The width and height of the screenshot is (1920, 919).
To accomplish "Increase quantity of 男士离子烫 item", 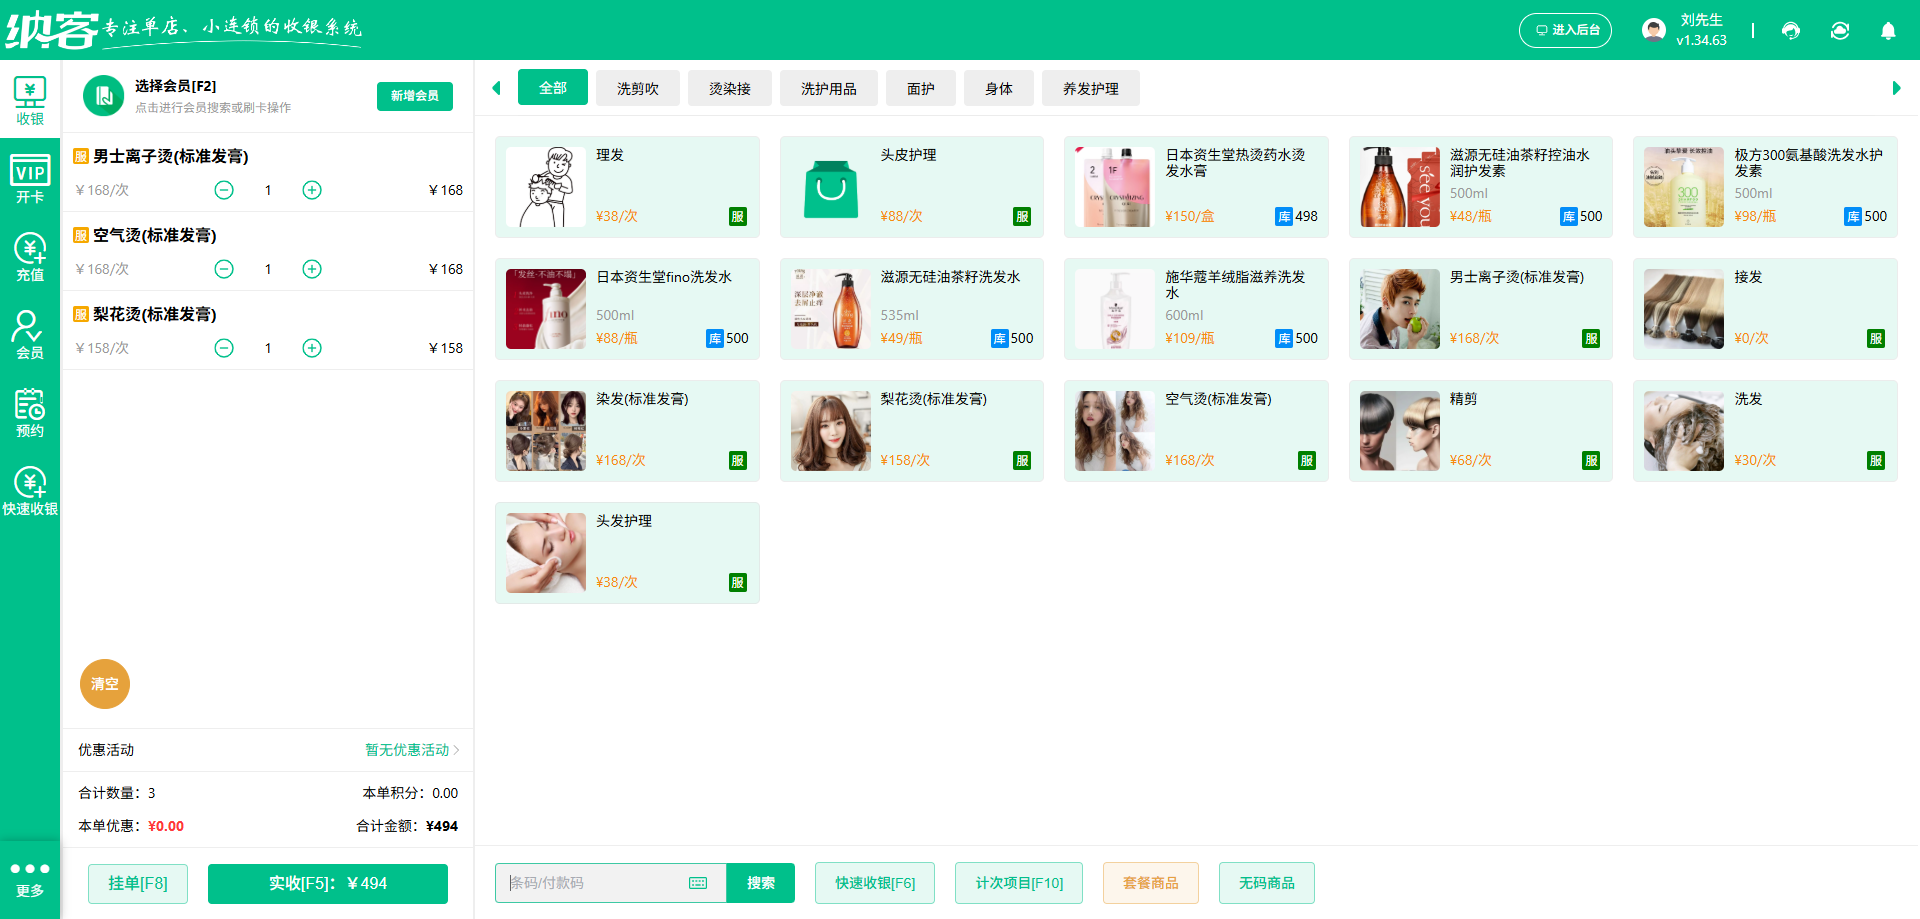I will [x=312, y=190].
